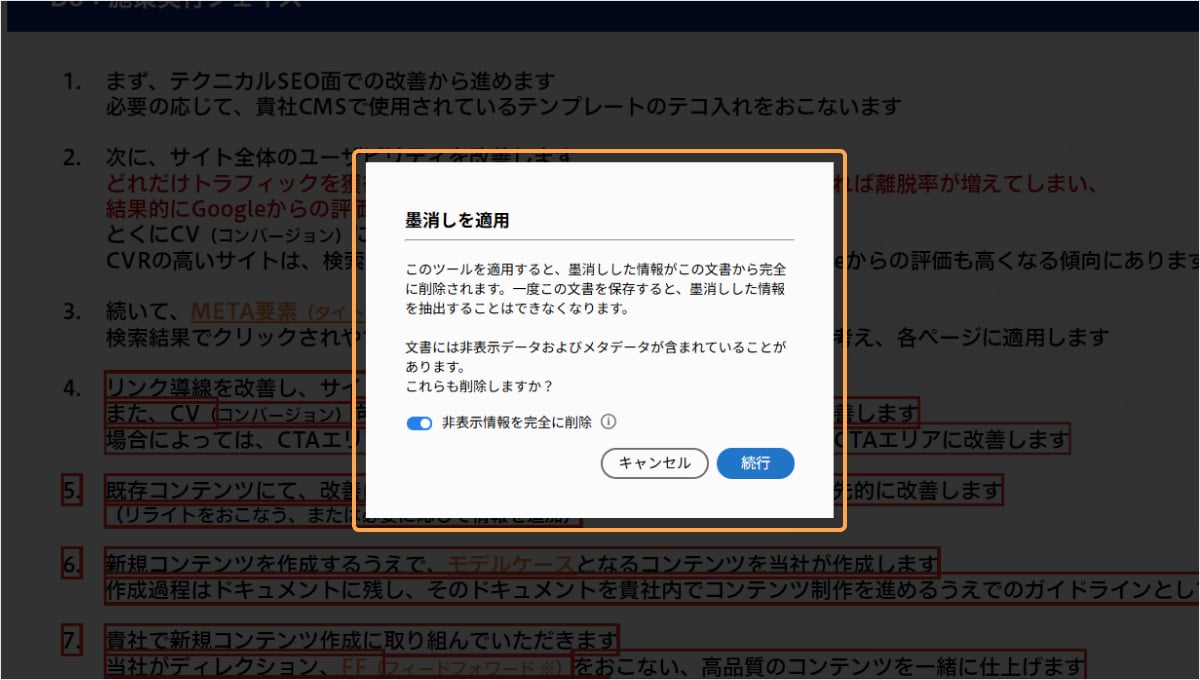Image resolution: width=1200 pixels, height=680 pixels.
Task: Open info icon beside 非表示情報を完全に削除
Action: click(x=608, y=422)
